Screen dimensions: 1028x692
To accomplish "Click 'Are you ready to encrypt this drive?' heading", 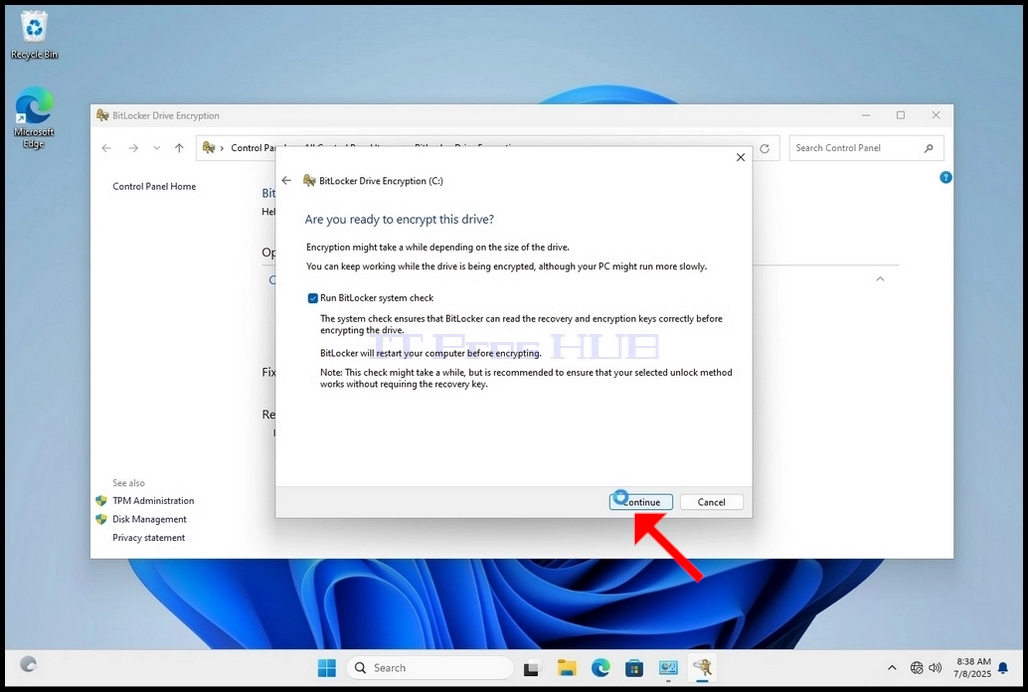I will [x=399, y=220].
